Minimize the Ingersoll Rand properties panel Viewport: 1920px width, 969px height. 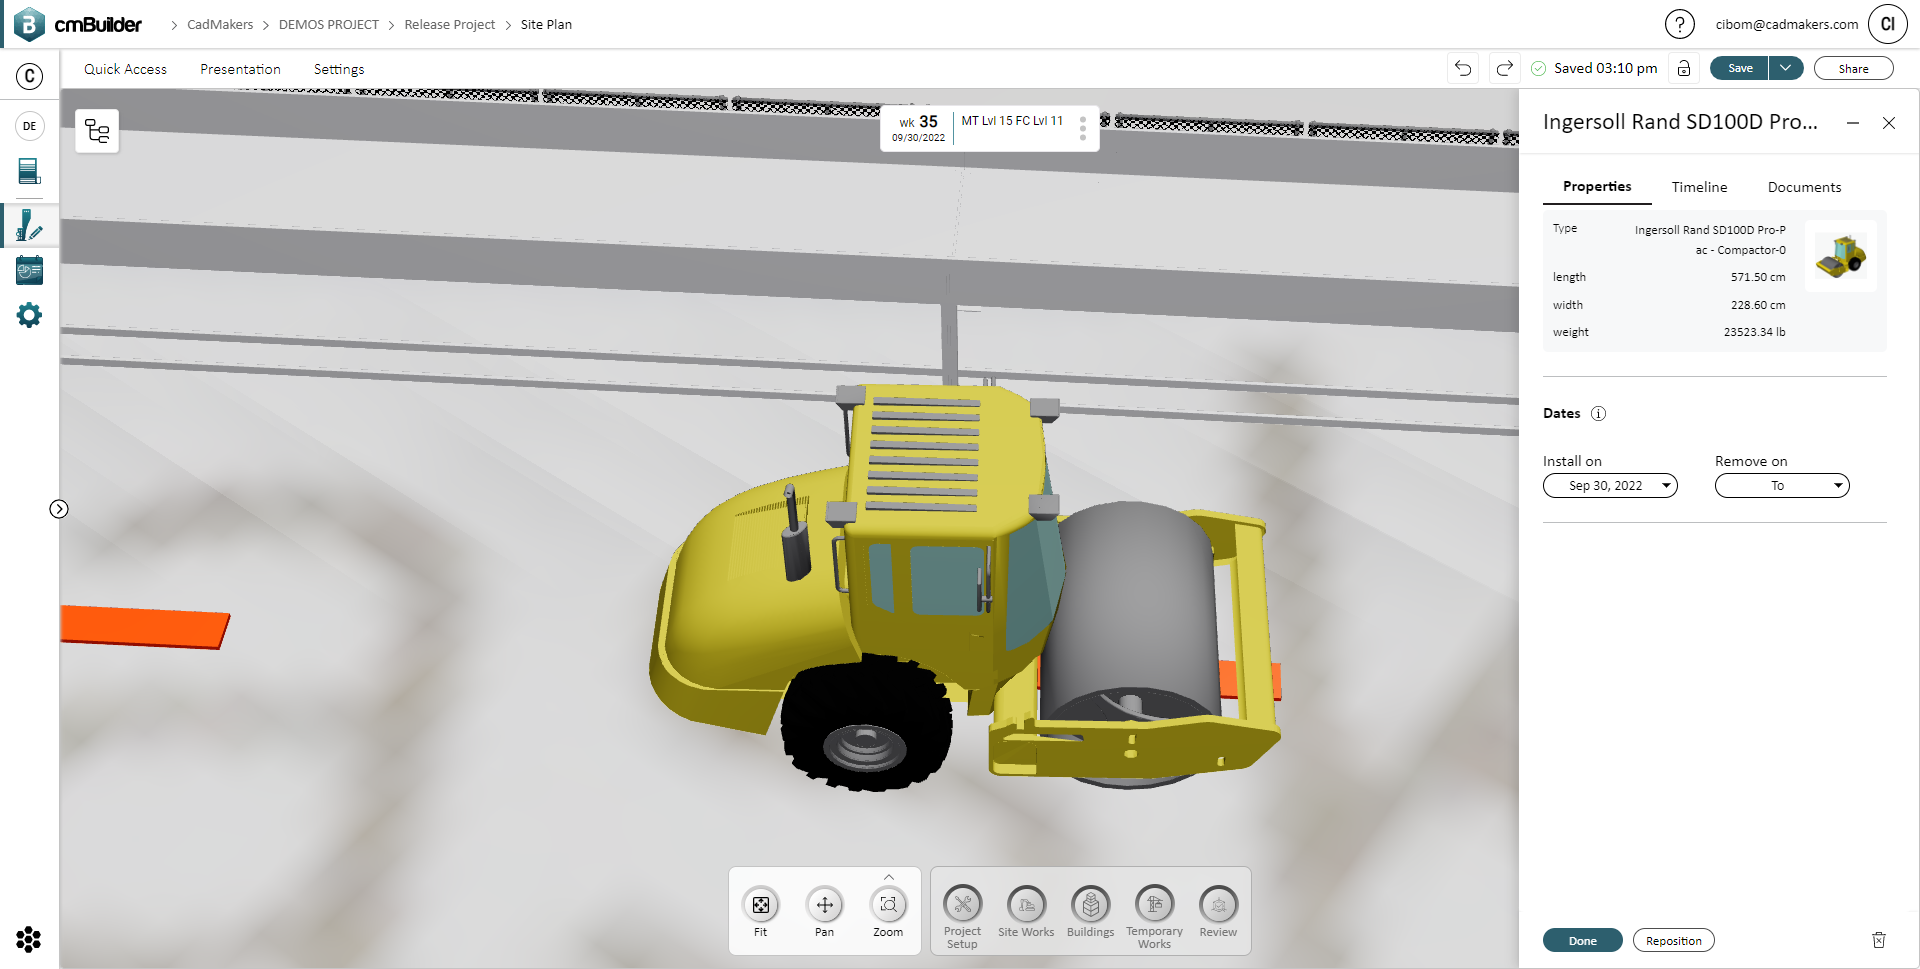click(x=1853, y=123)
